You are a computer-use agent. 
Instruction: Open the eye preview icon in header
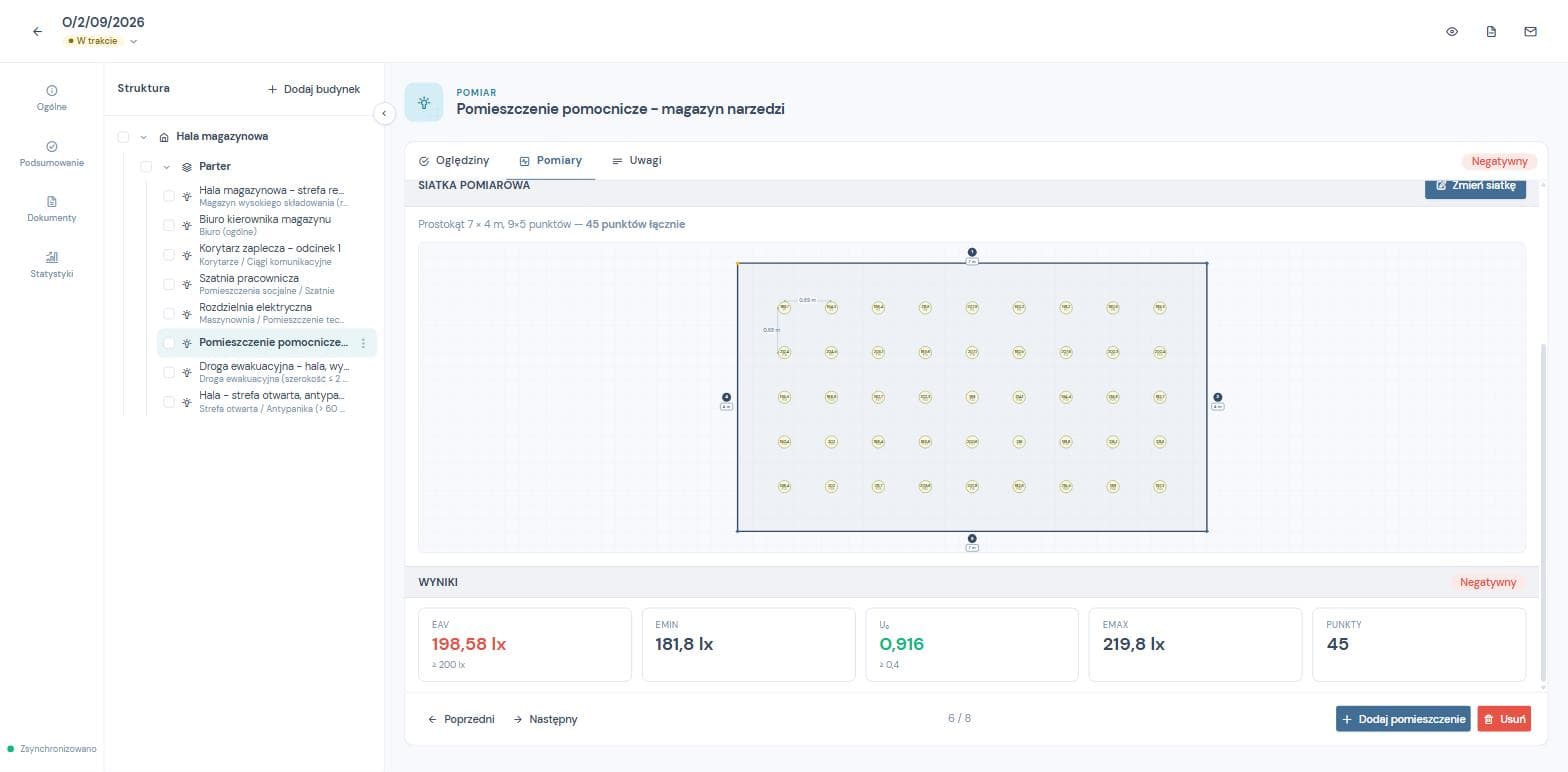click(x=1452, y=32)
